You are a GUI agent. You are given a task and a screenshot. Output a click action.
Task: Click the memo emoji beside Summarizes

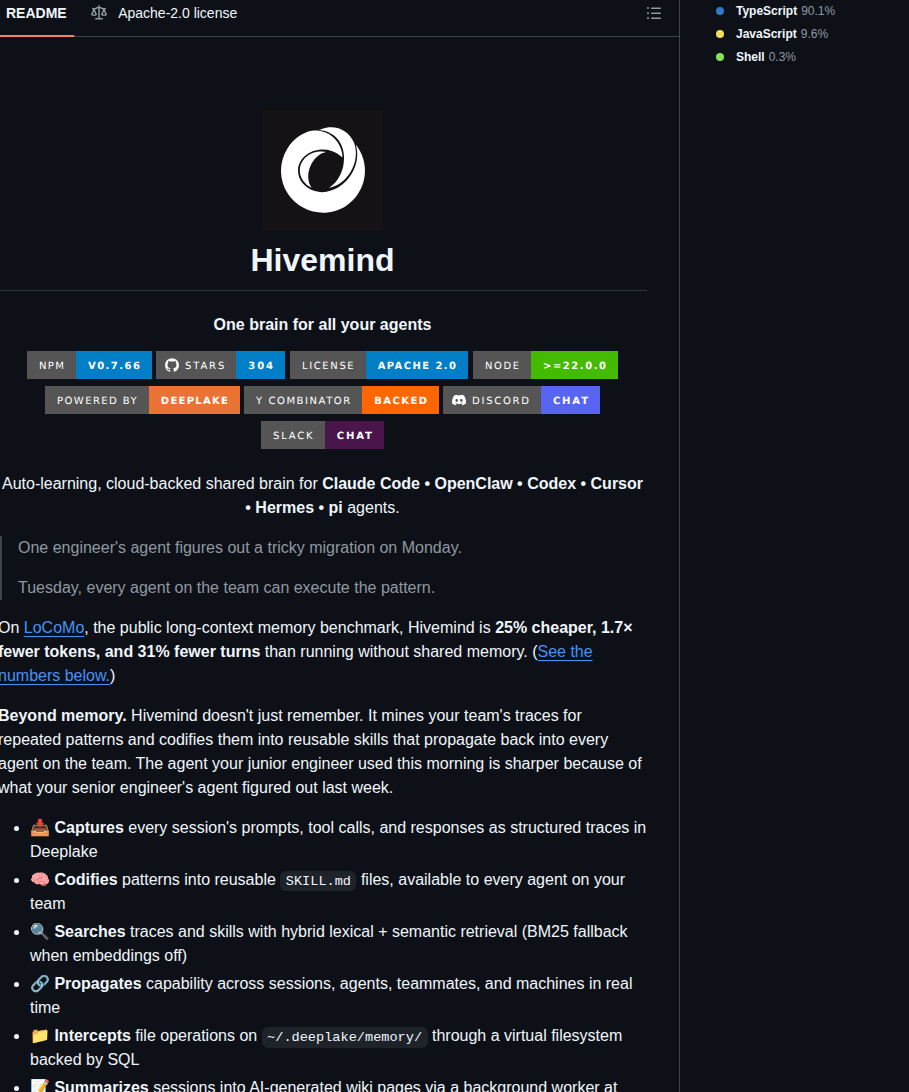tap(40, 1086)
